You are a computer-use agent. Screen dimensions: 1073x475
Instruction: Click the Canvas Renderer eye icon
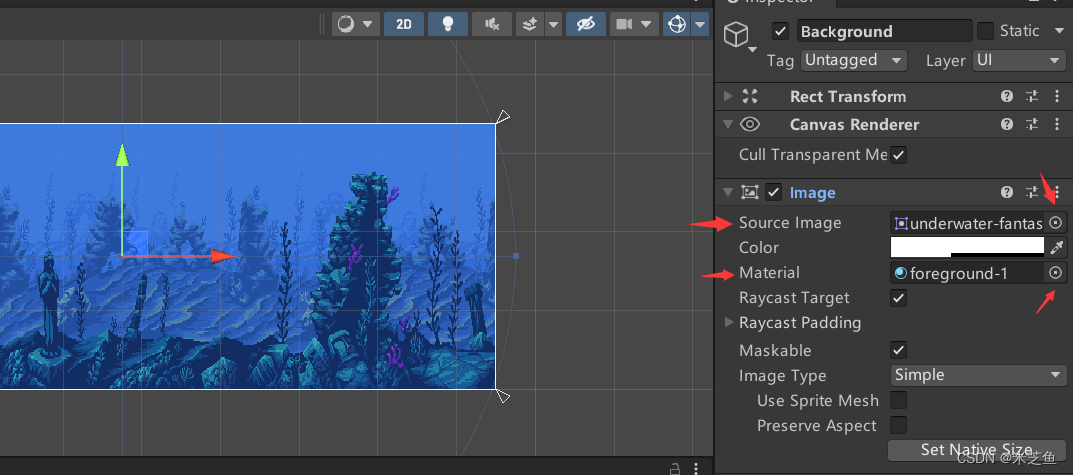pyautogui.click(x=750, y=124)
